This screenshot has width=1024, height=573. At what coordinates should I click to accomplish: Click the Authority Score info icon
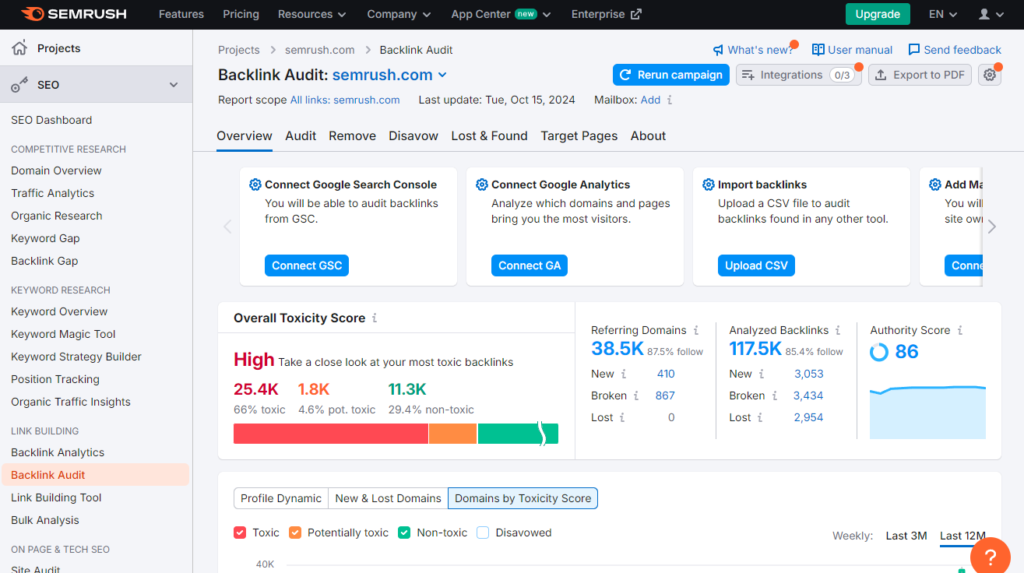(960, 330)
